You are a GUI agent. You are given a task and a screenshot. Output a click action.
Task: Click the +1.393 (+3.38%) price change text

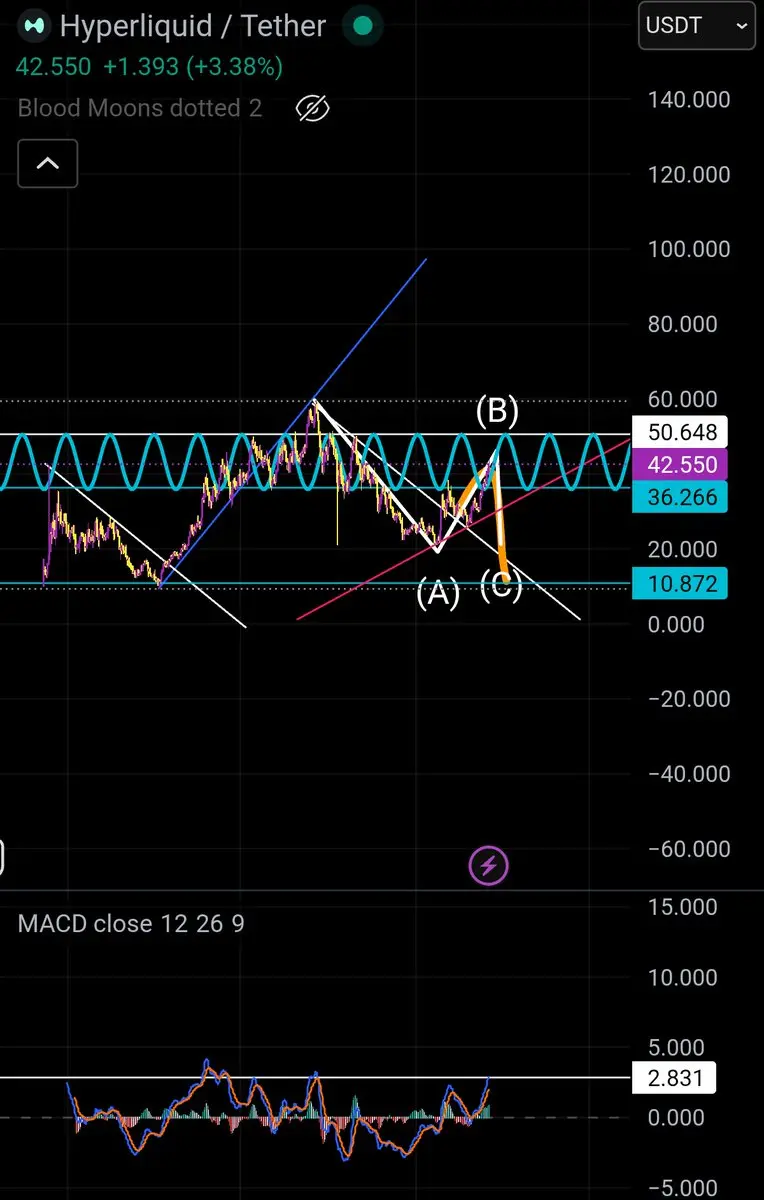(192, 68)
